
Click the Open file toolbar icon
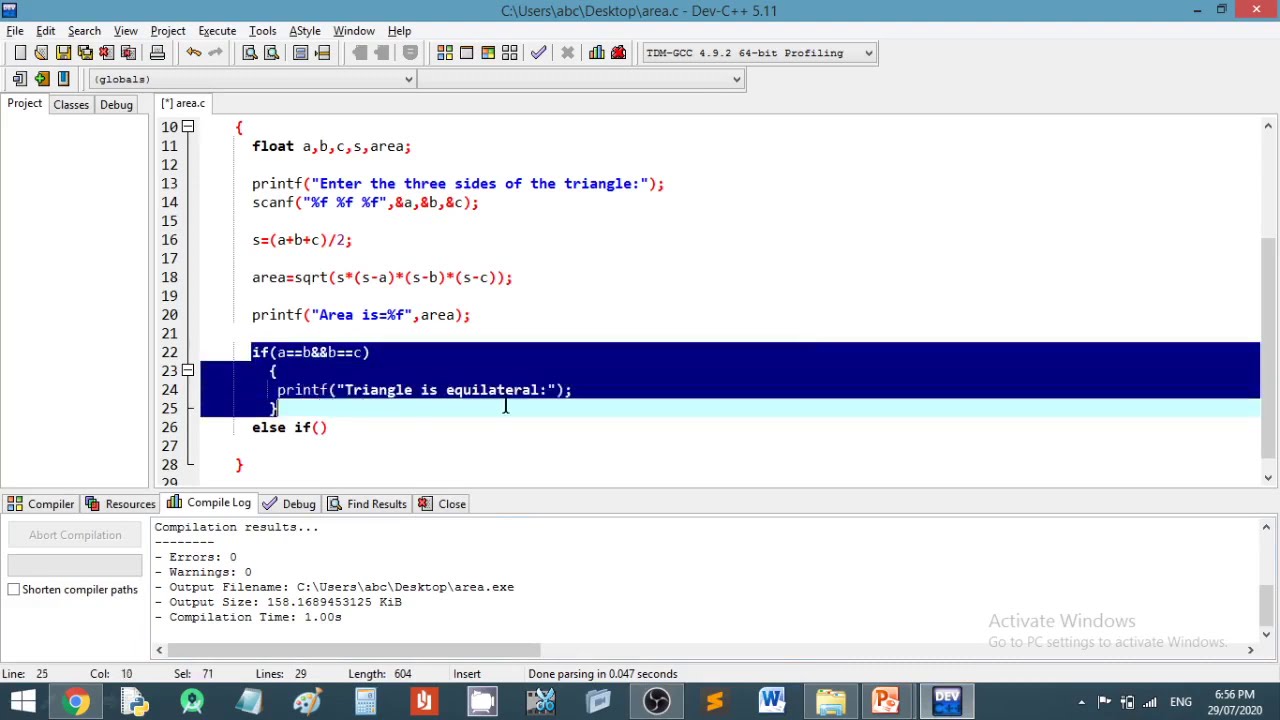[41, 53]
